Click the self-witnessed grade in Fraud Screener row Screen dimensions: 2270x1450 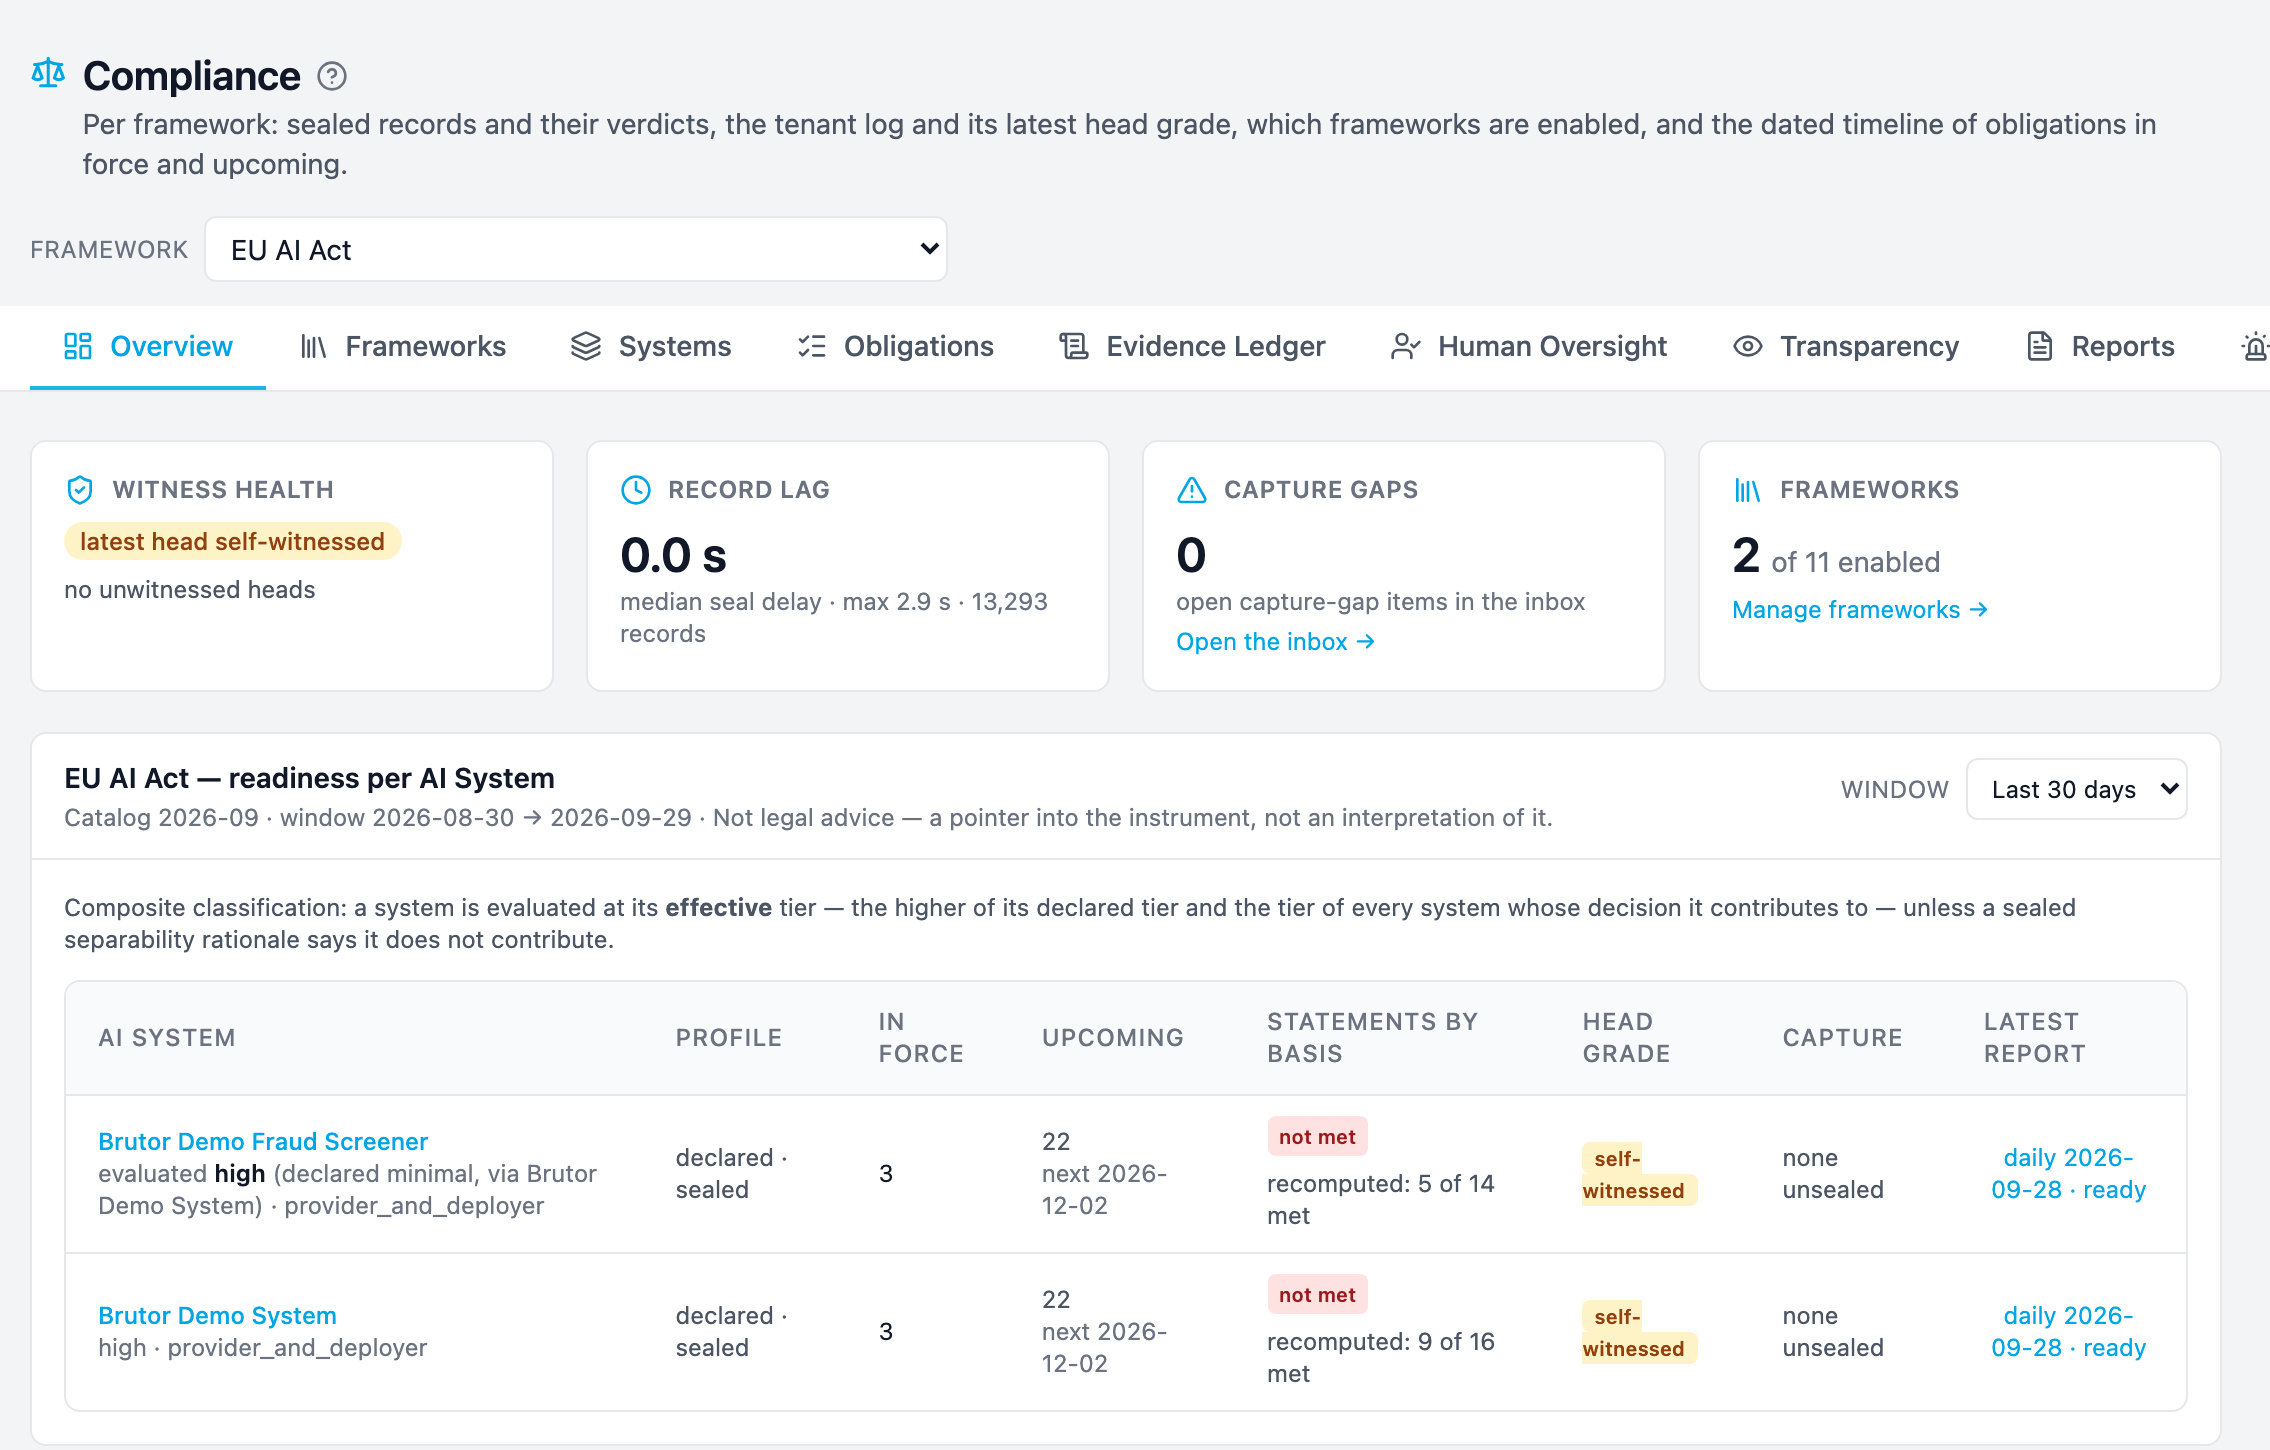tap(1638, 1174)
